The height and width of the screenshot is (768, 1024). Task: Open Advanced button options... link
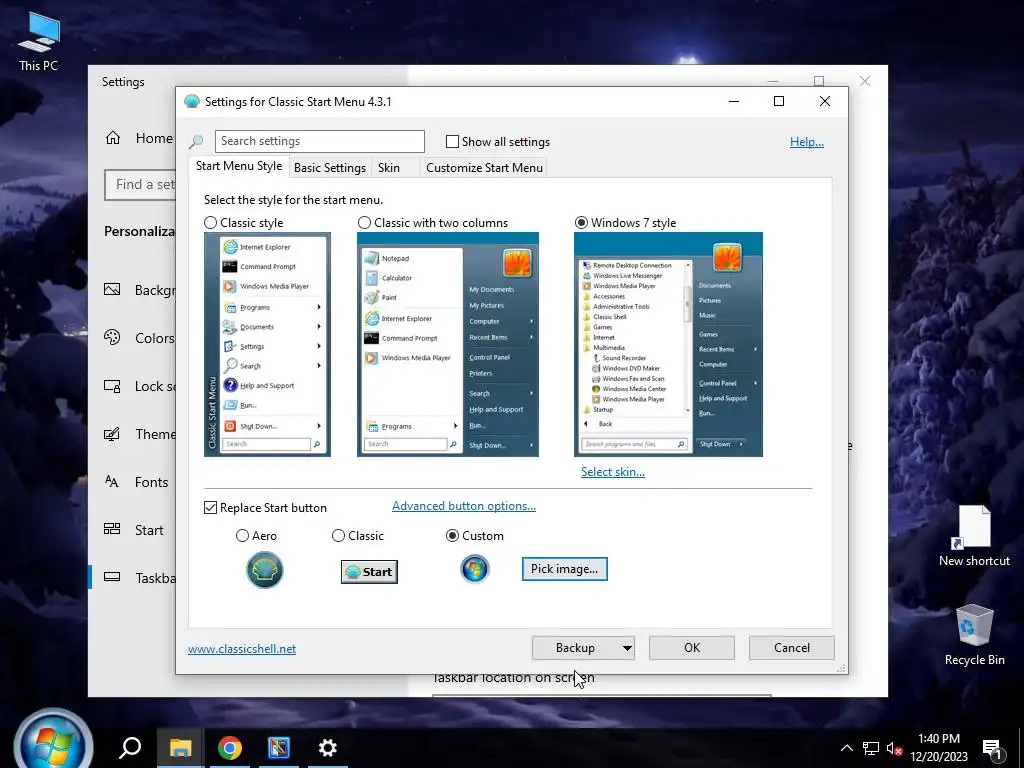point(464,506)
